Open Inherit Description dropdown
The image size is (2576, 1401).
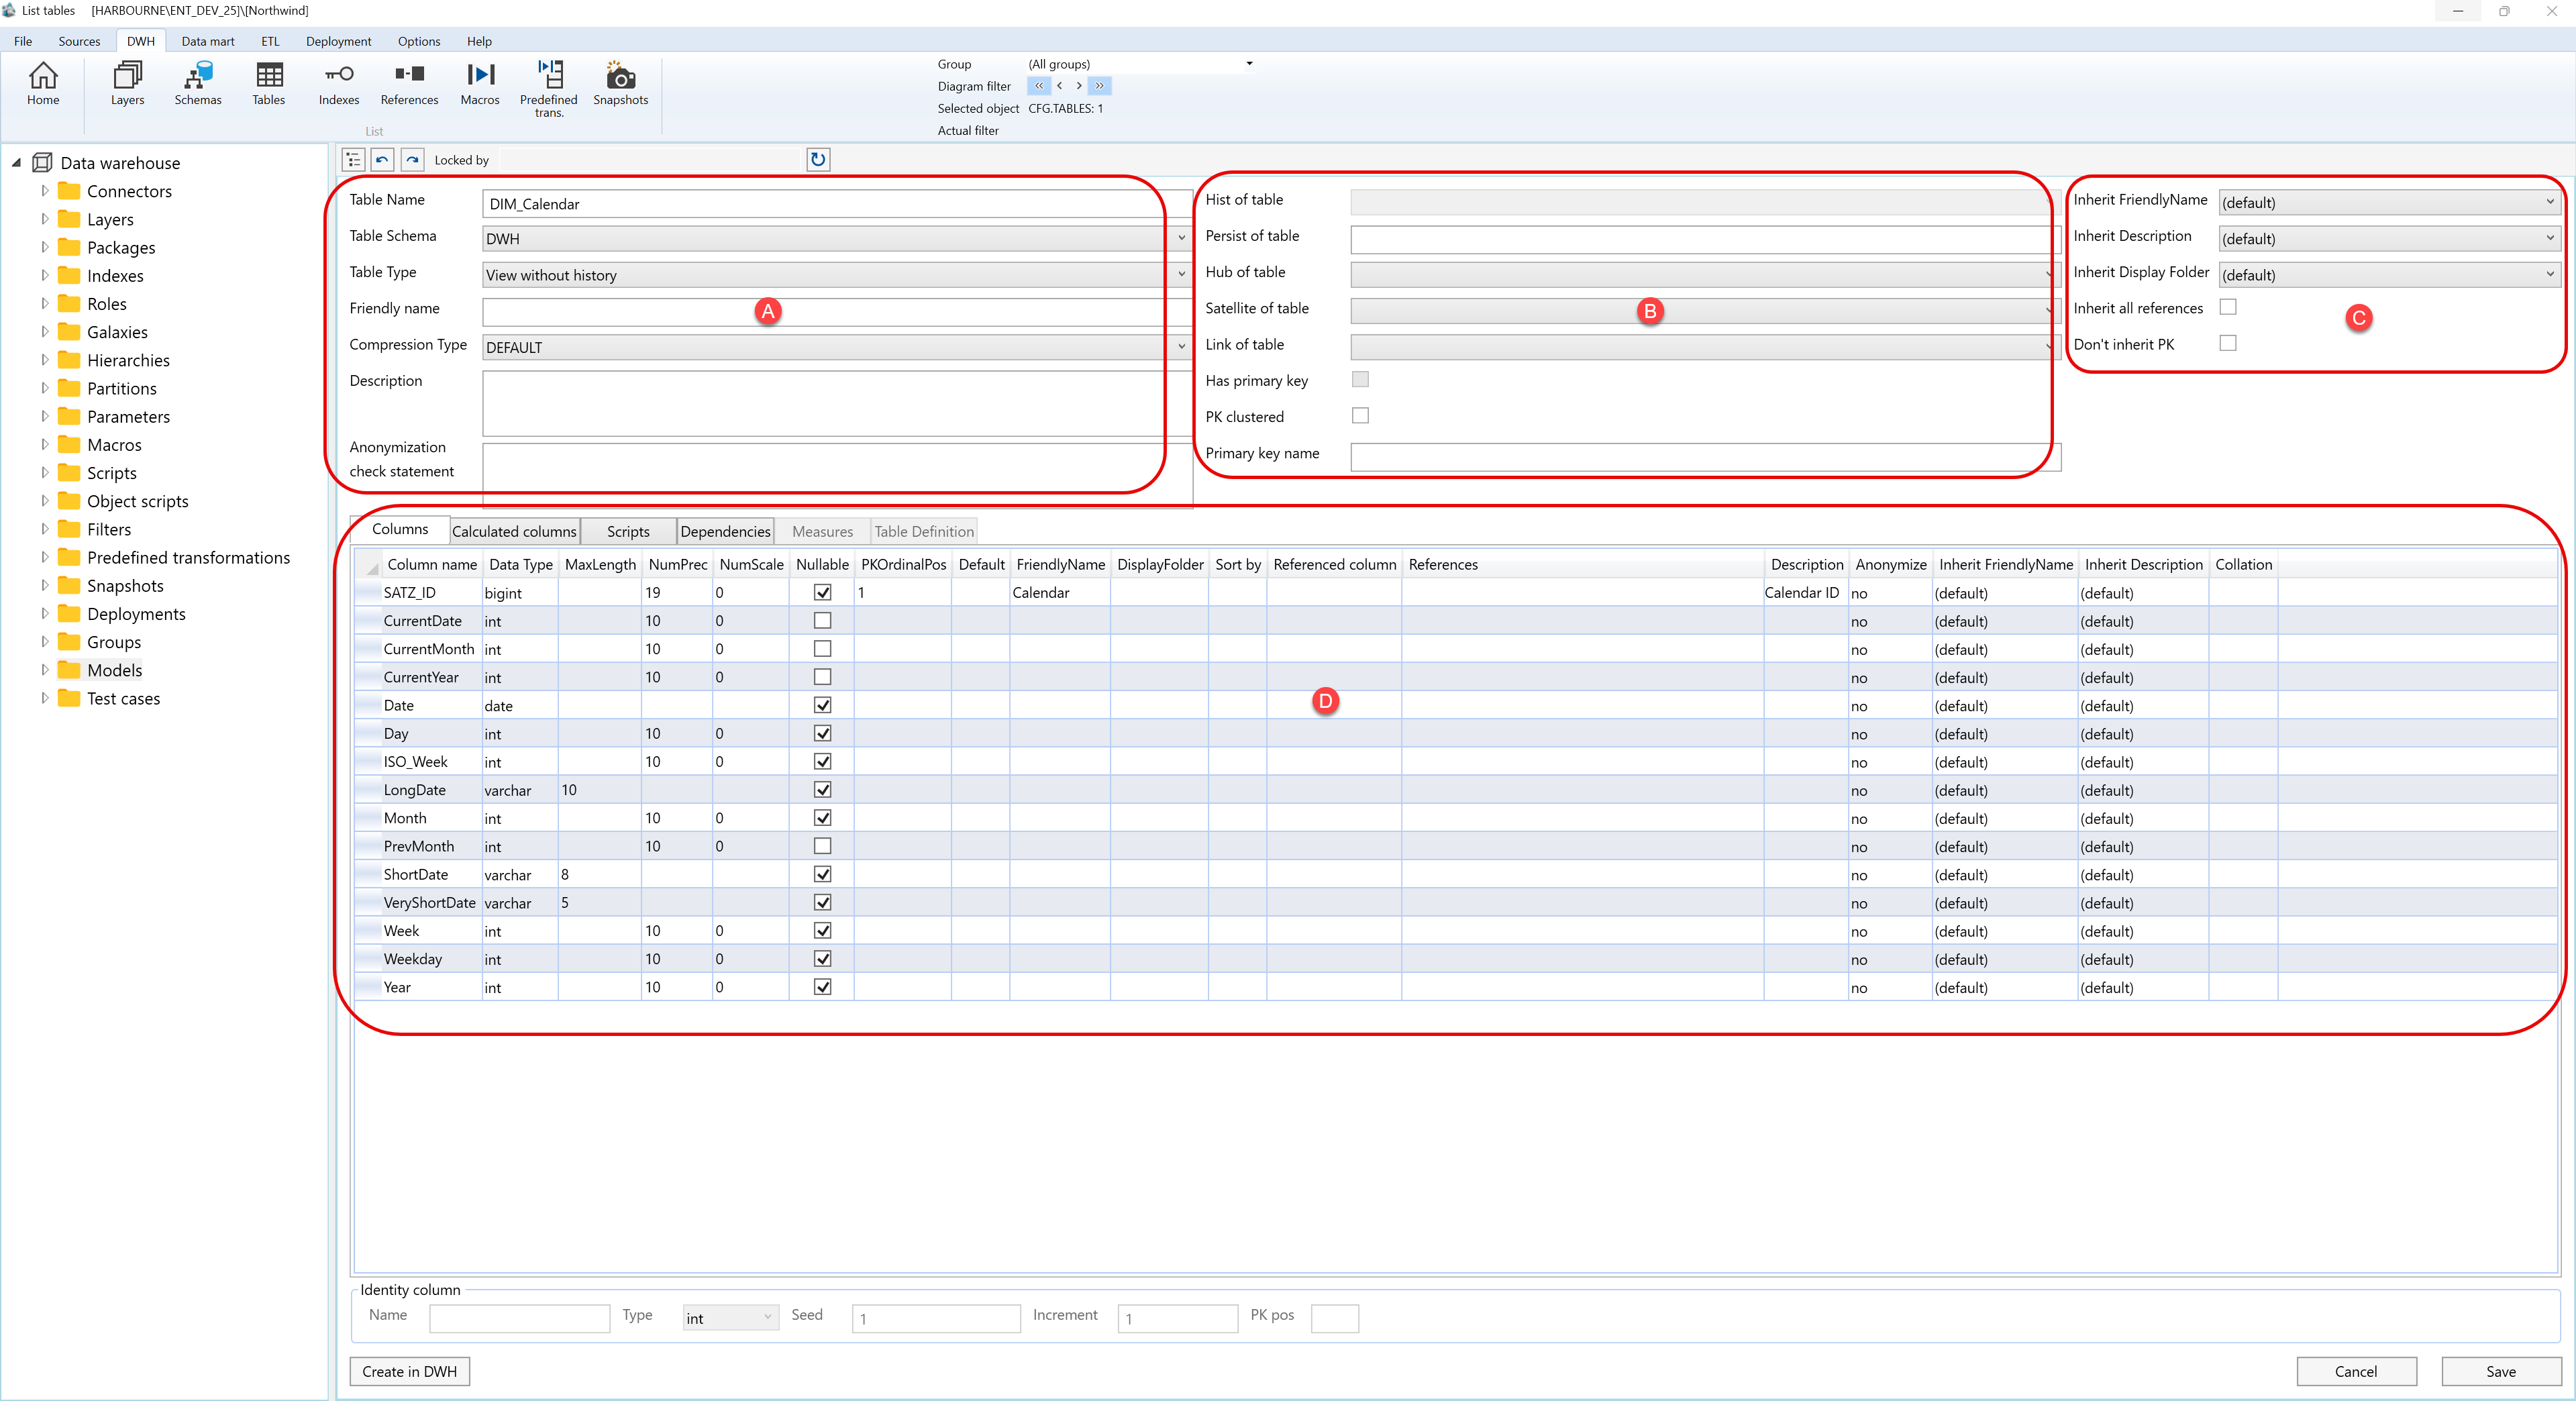[x=2389, y=238]
